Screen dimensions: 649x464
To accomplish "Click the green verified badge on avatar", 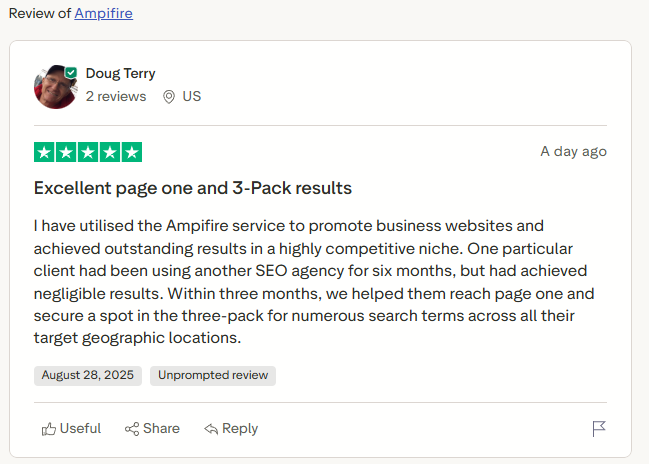I will click(x=71, y=73).
